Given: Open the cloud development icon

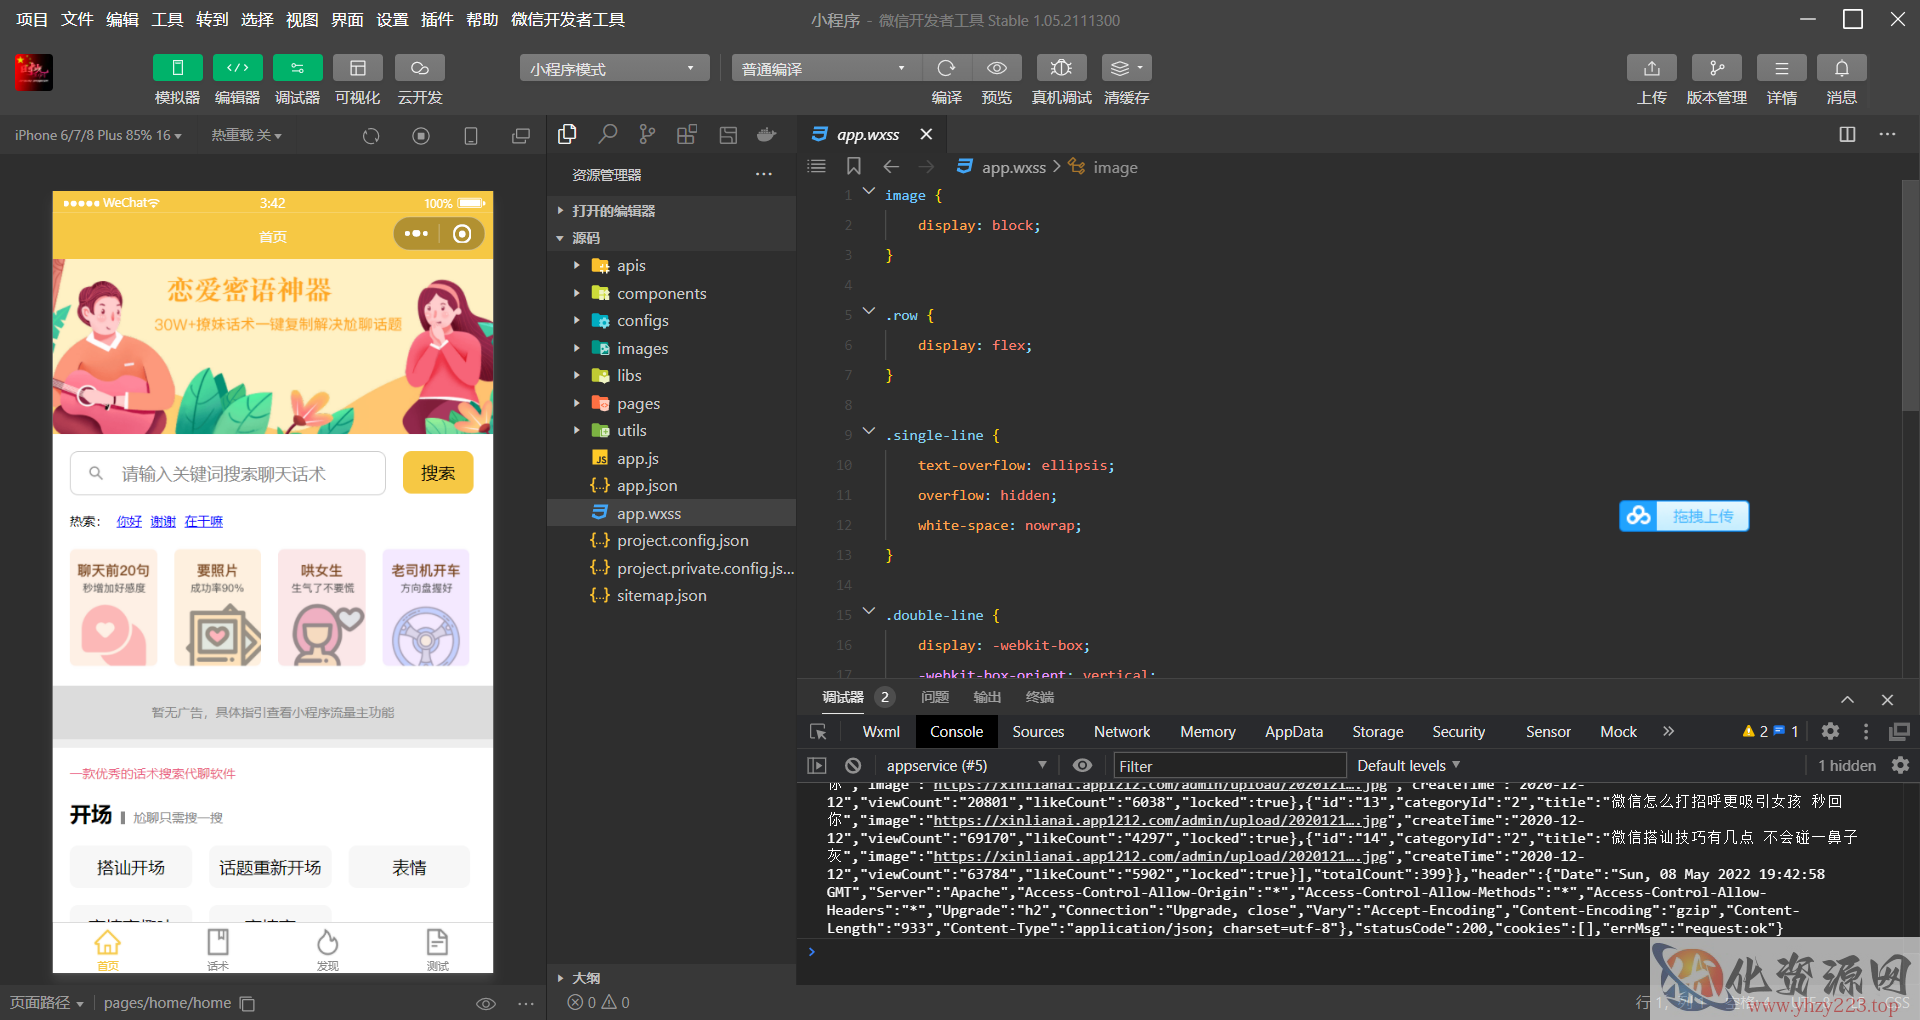Looking at the screenshot, I should tap(420, 68).
